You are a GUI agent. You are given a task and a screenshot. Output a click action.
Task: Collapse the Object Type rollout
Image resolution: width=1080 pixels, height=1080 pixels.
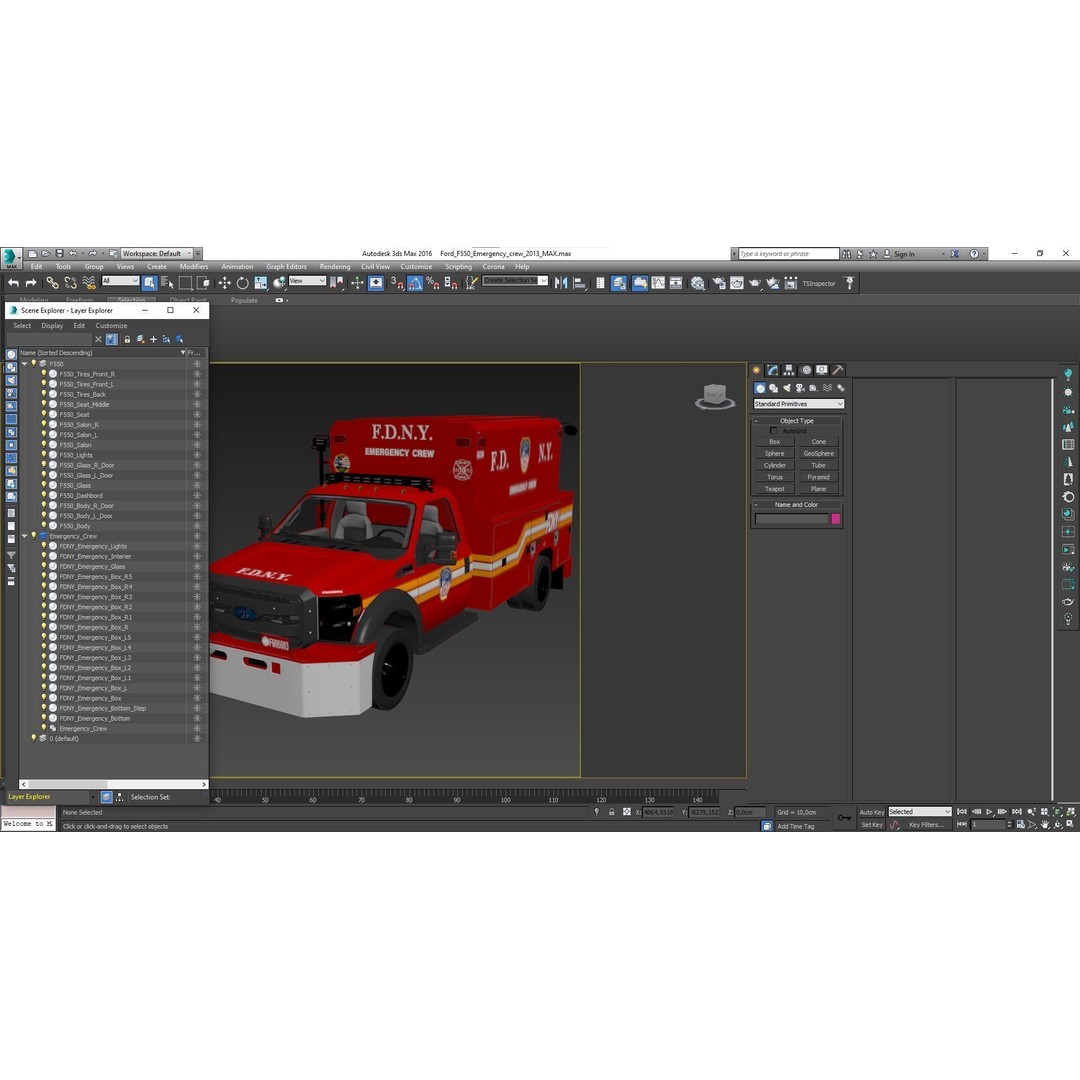click(x=797, y=421)
